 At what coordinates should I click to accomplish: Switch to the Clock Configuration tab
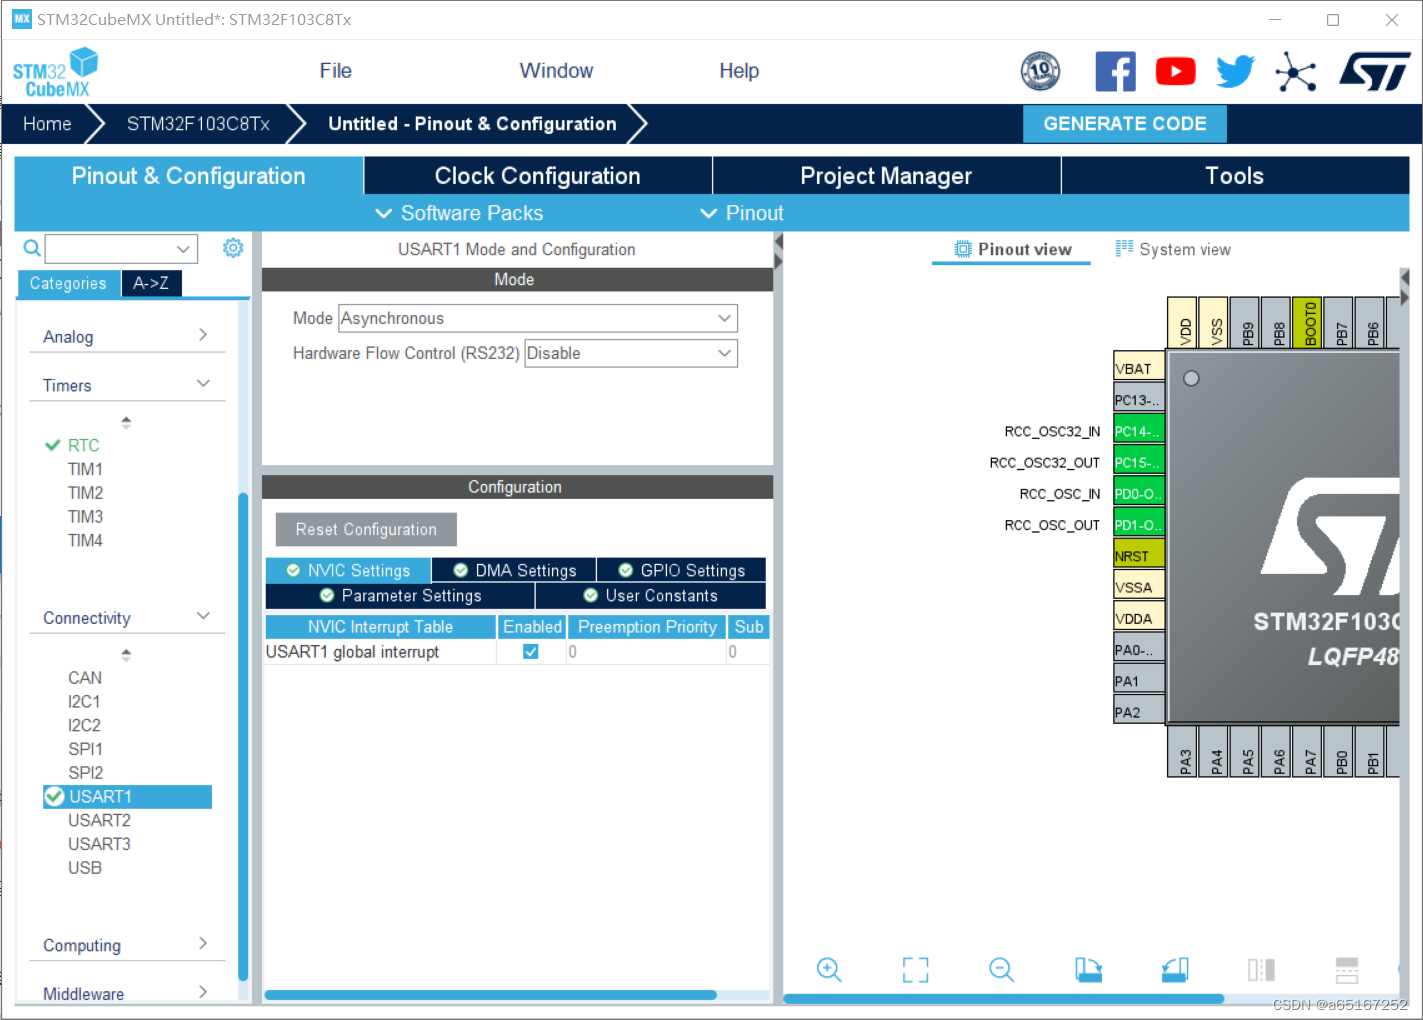click(x=538, y=175)
